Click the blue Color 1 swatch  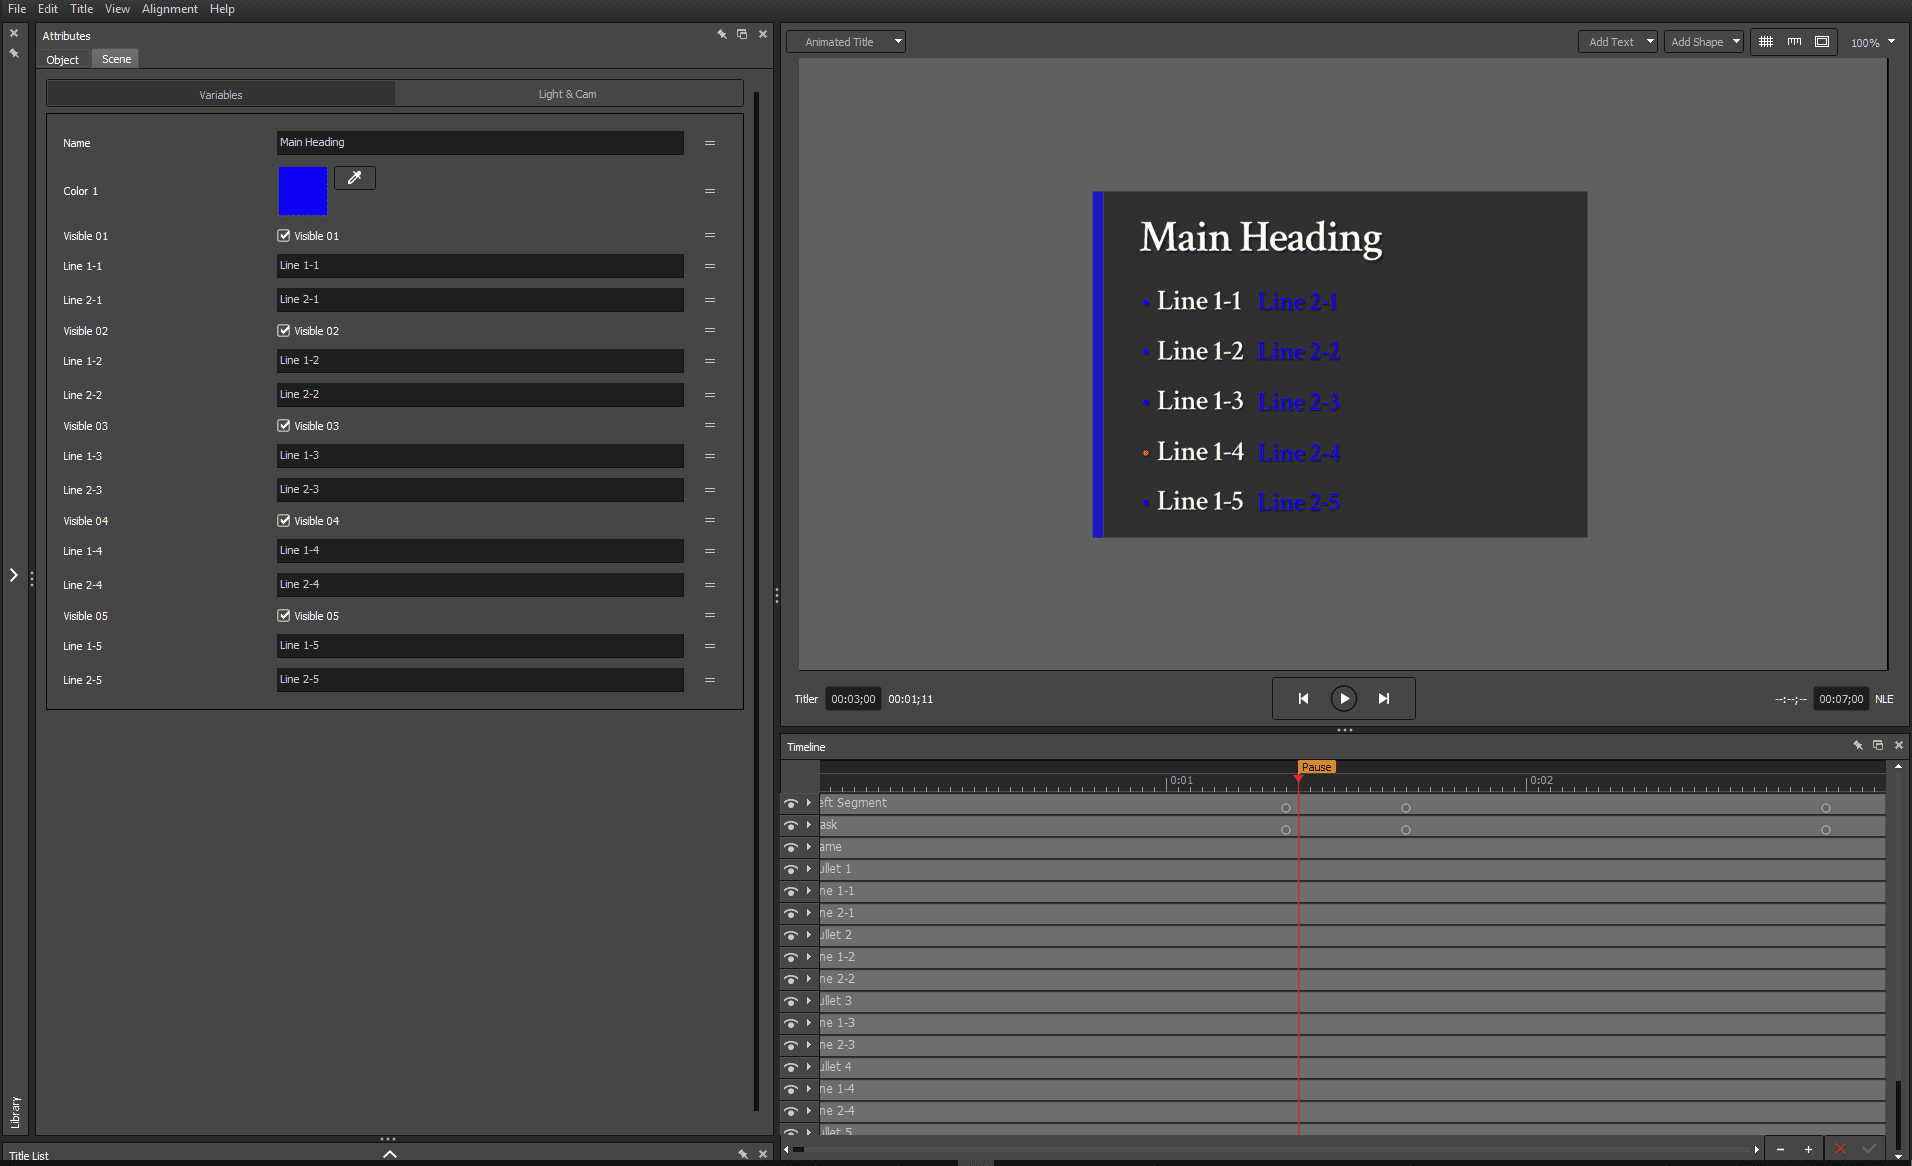click(x=303, y=191)
